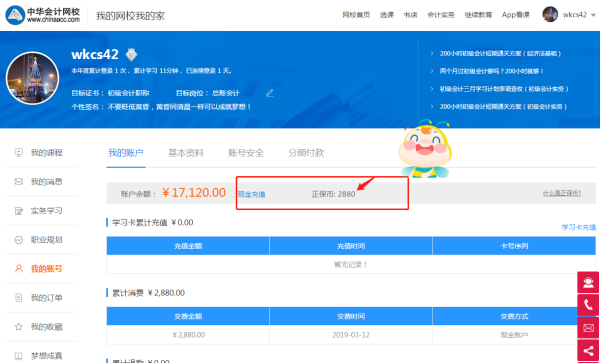Screen dimensions: 600x363
Task: Click the 学习卡充值 link
Action: coord(579,227)
